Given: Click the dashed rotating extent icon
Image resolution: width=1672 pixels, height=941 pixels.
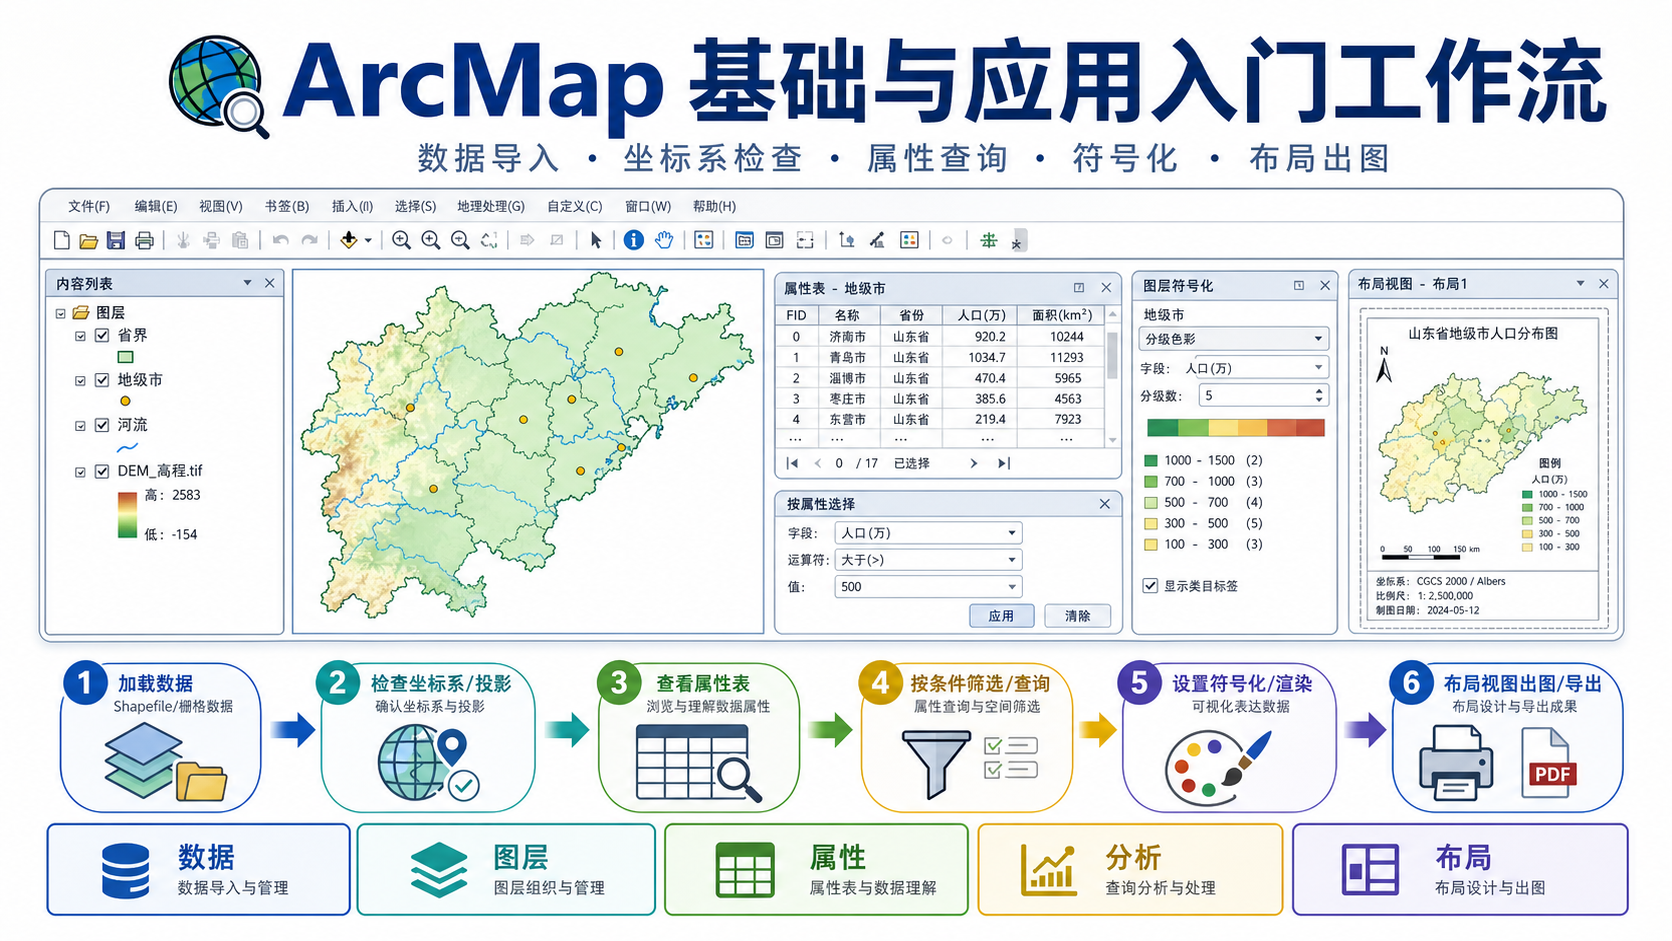Looking at the screenshot, I should 489,240.
